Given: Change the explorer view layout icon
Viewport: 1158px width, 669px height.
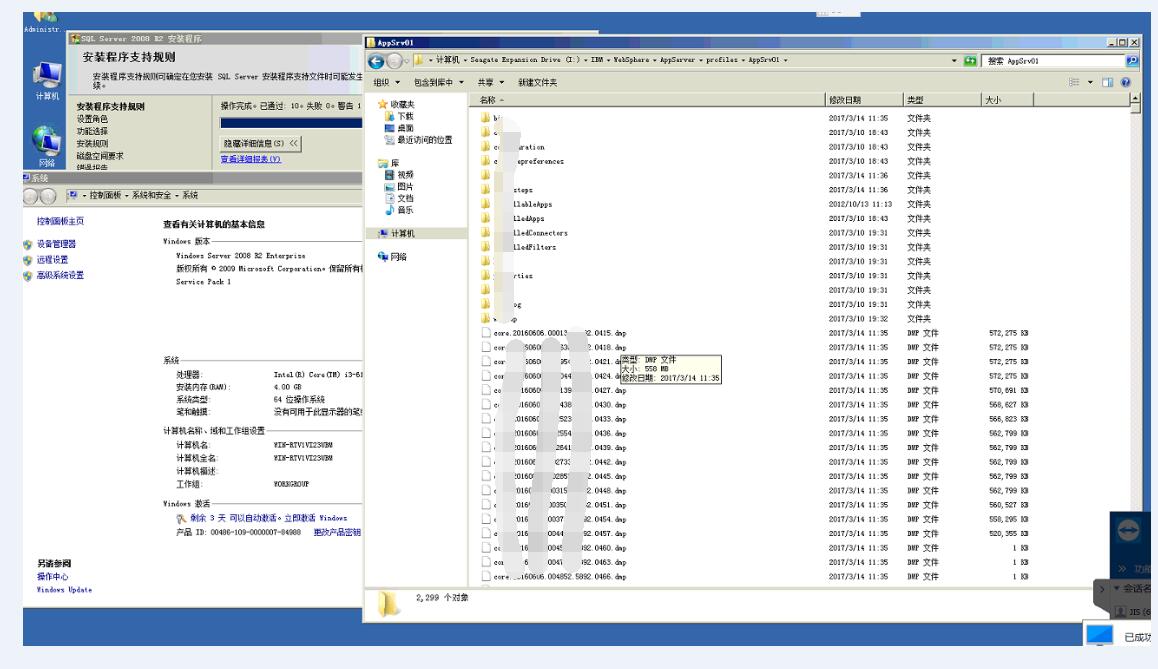Looking at the screenshot, I should (x=1074, y=82).
